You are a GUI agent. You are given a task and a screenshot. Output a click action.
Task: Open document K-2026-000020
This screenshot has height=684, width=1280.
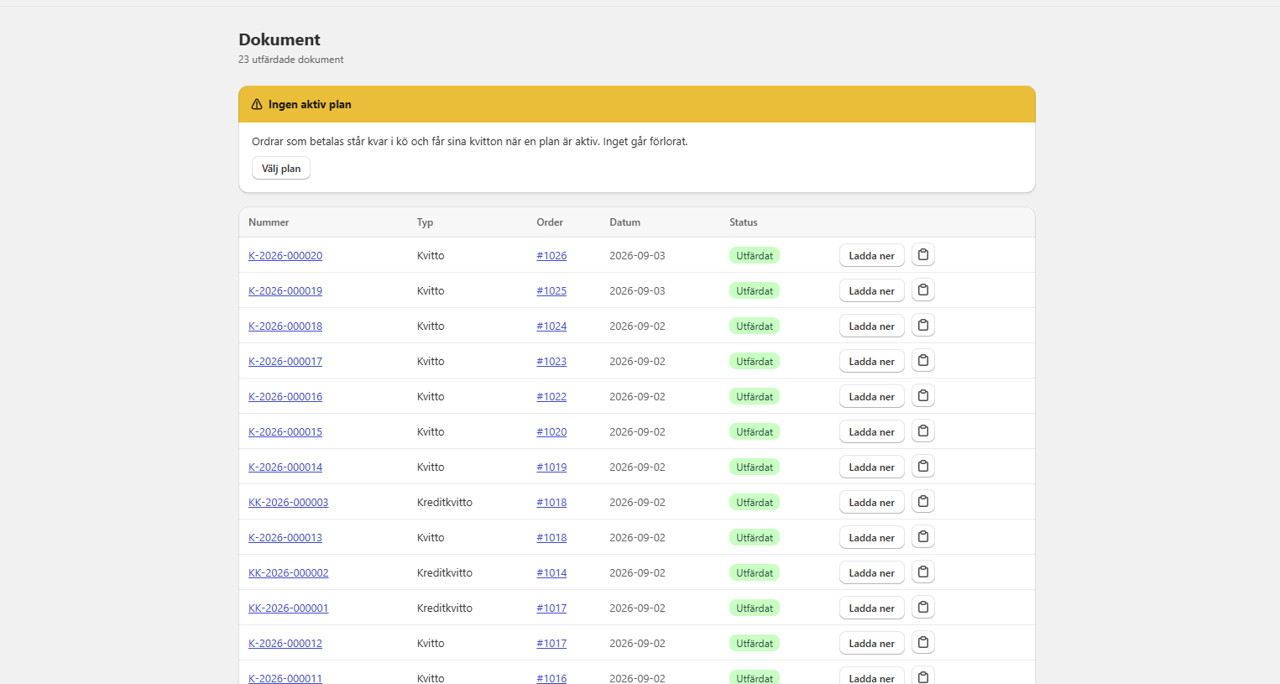pyautogui.click(x=285, y=255)
